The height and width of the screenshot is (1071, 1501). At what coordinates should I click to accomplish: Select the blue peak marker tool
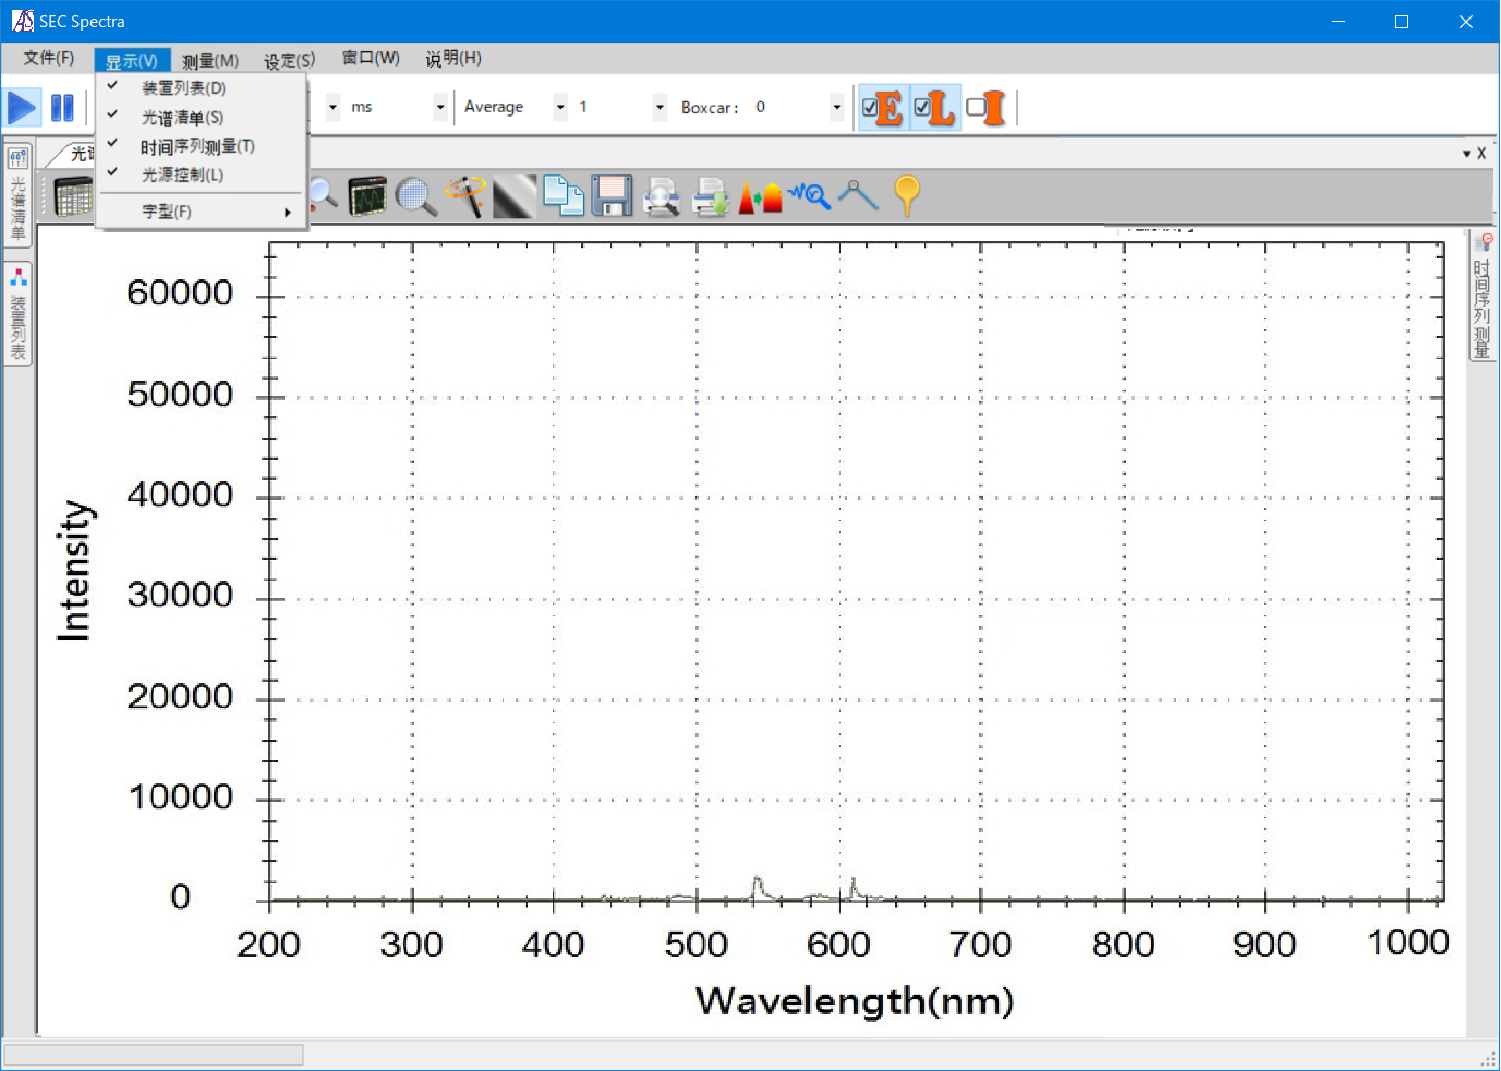pyautogui.click(x=858, y=195)
